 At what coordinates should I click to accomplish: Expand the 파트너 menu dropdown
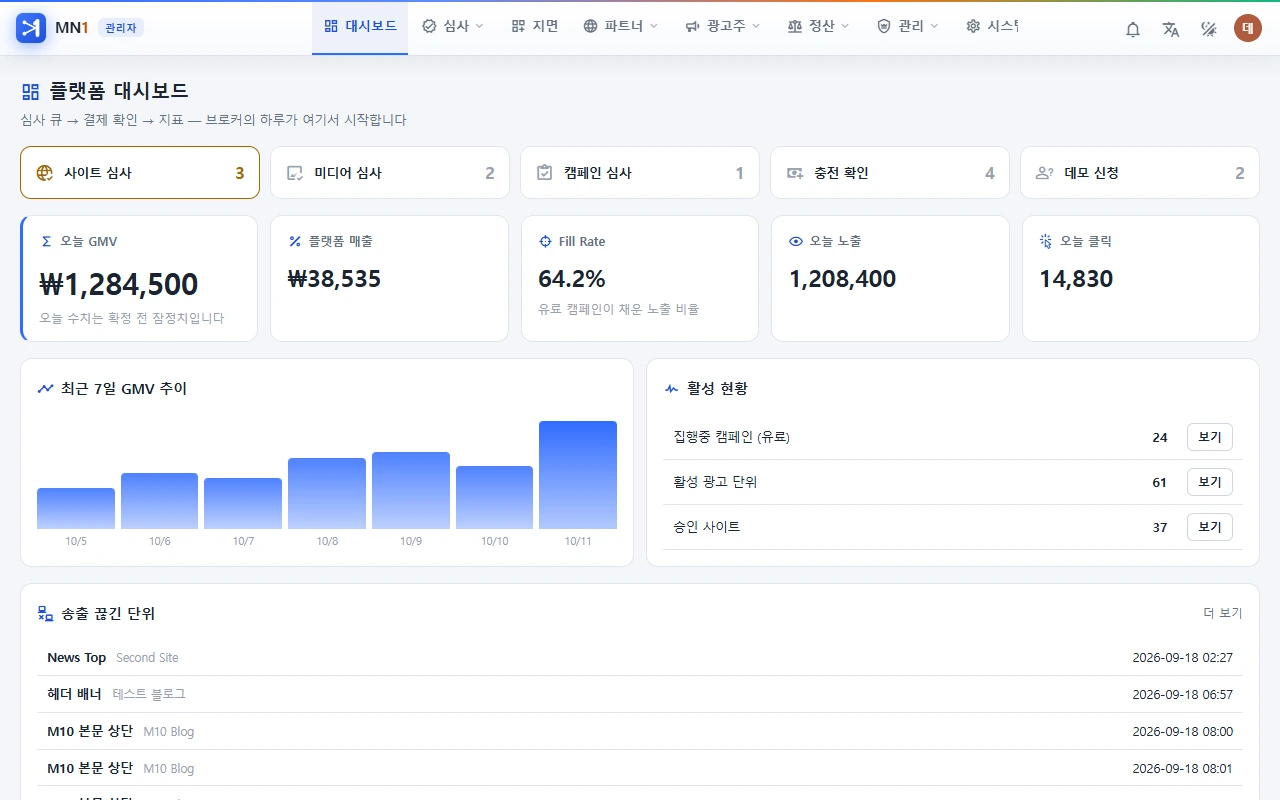(621, 27)
